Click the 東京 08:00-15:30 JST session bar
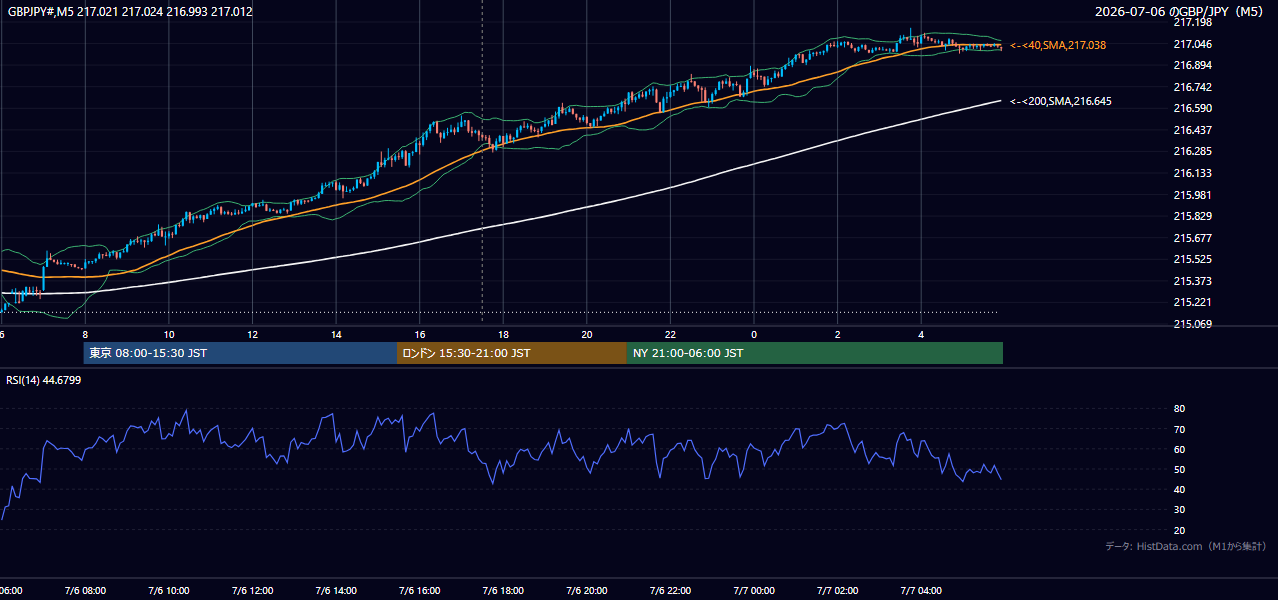 click(241, 353)
